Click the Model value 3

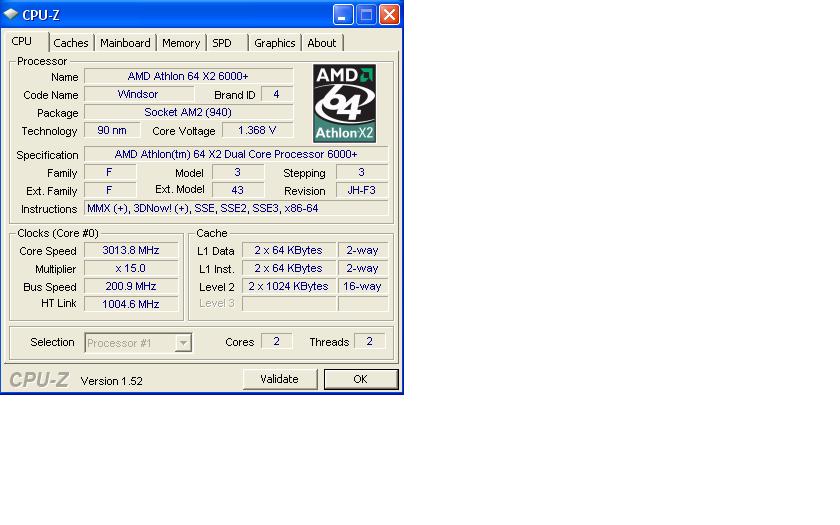pyautogui.click(x=238, y=172)
